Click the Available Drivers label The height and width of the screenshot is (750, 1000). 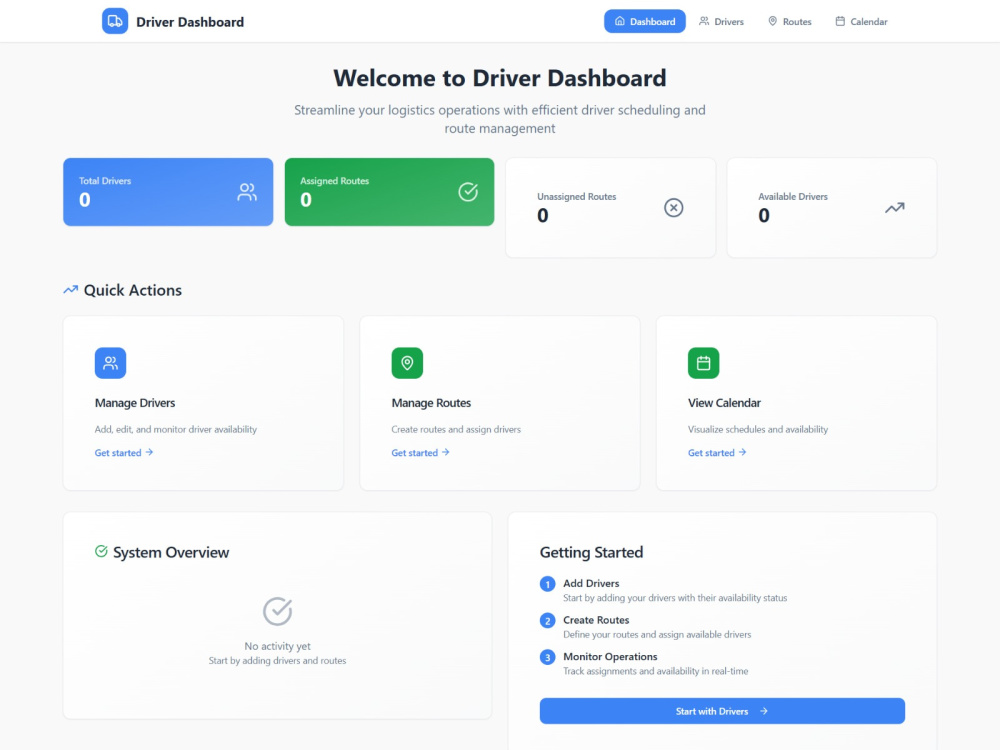(793, 197)
